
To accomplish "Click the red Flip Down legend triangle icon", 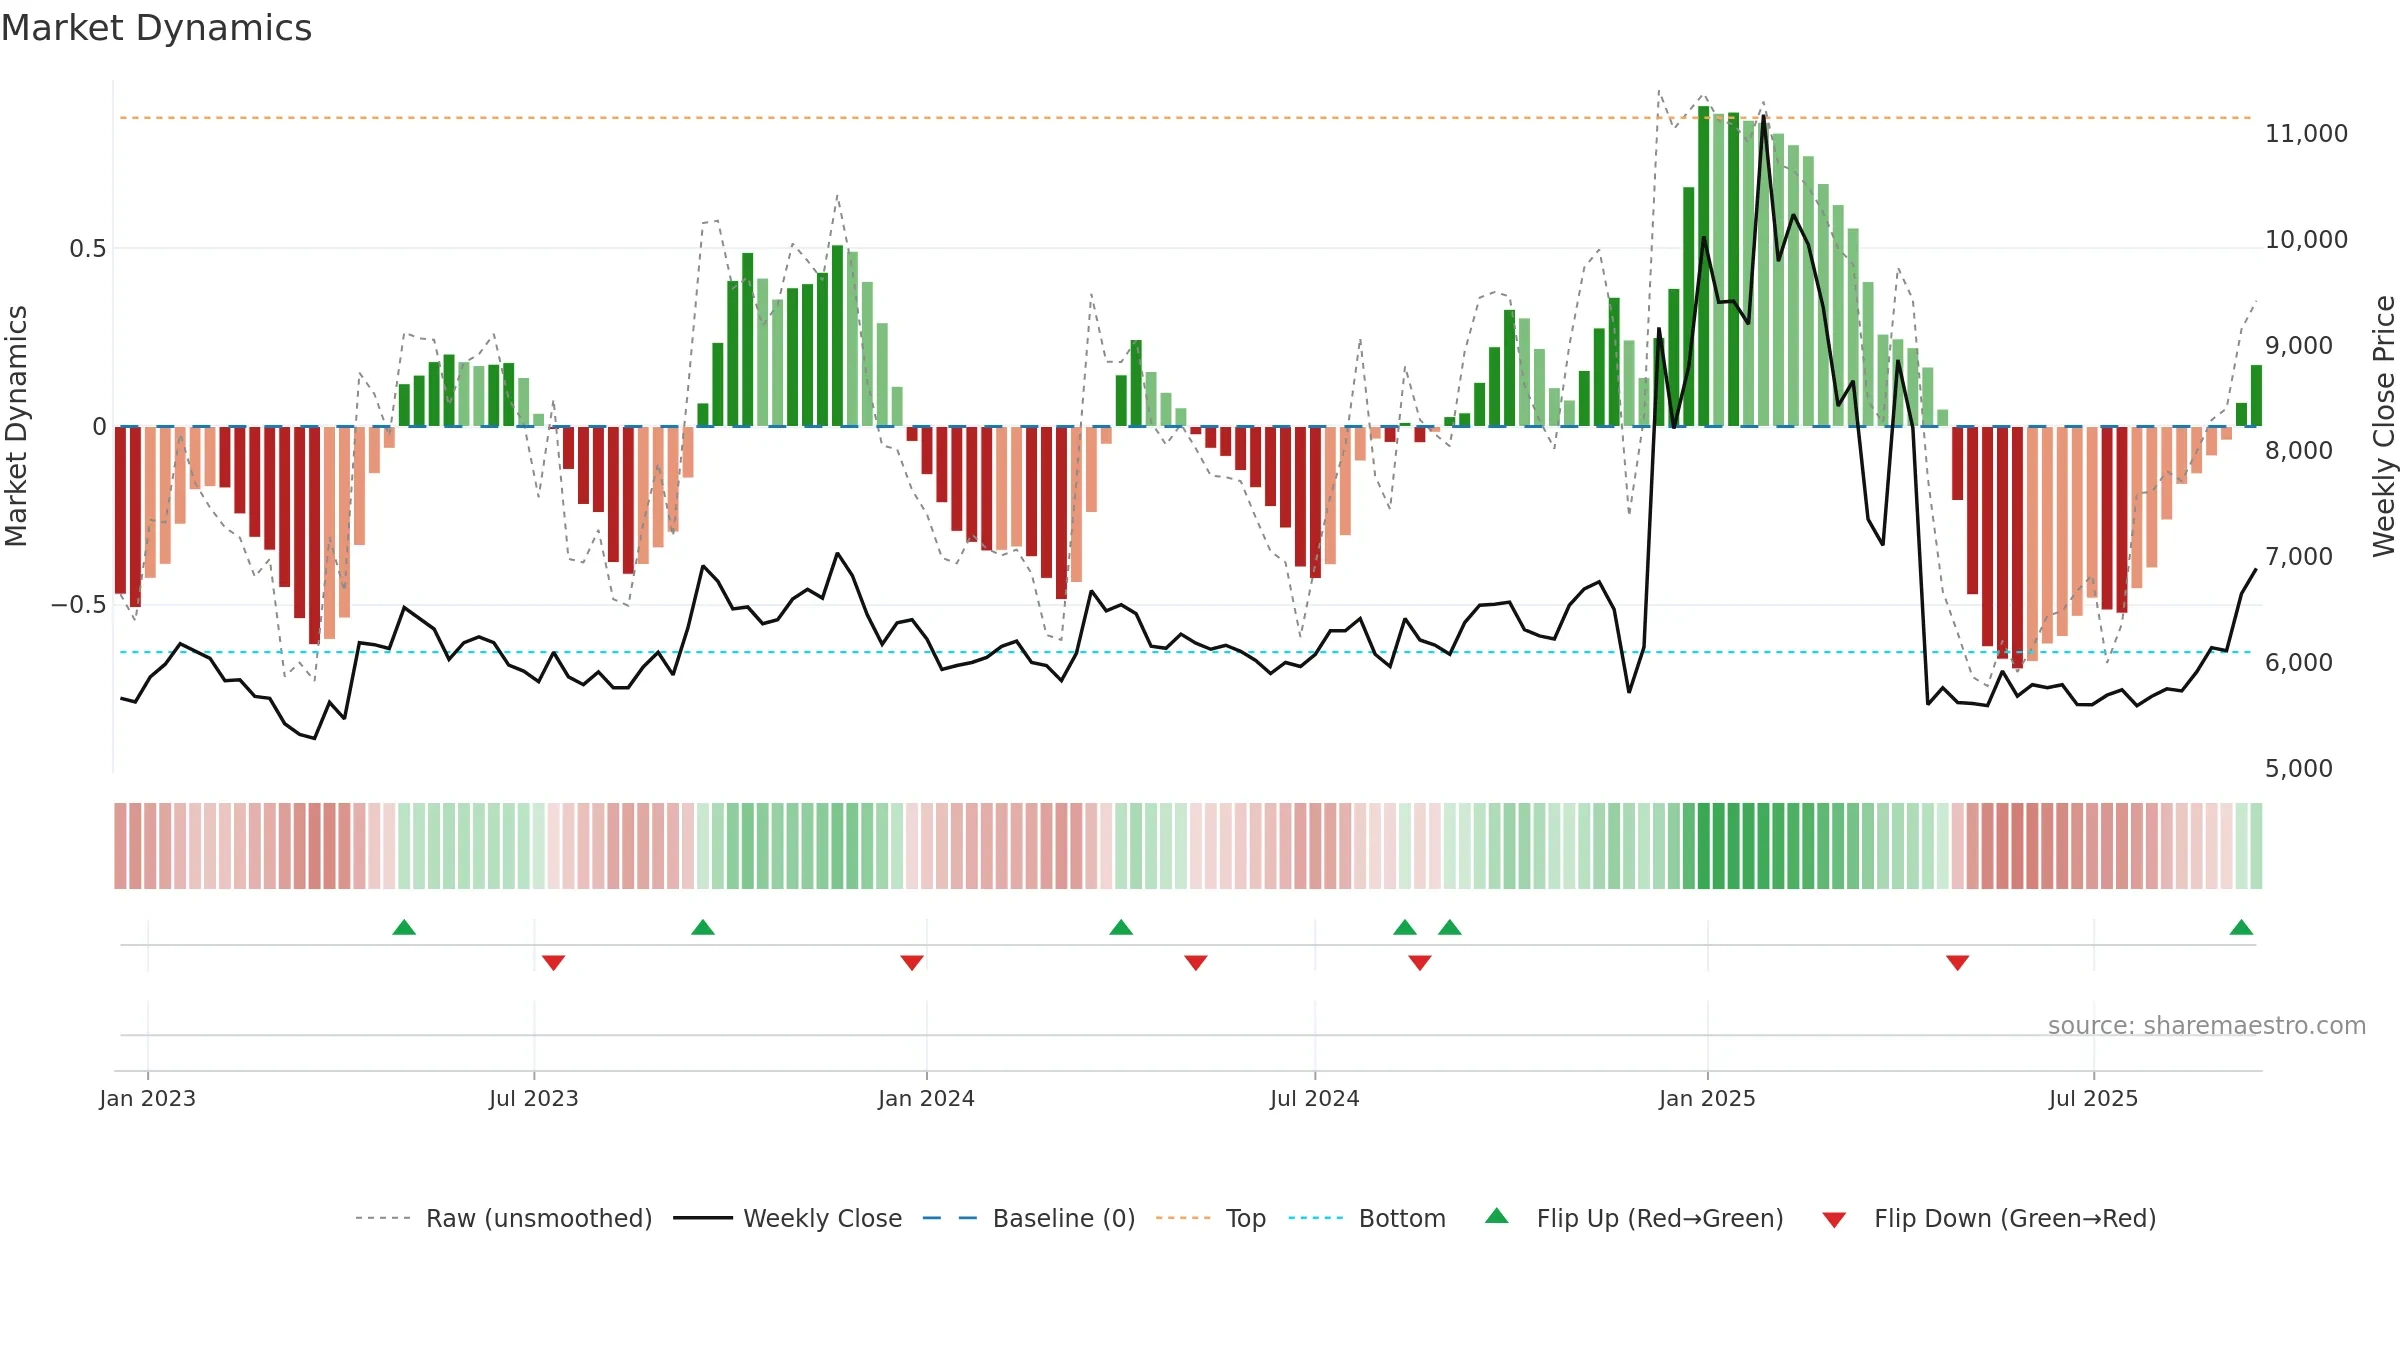I will click(x=1834, y=1220).
